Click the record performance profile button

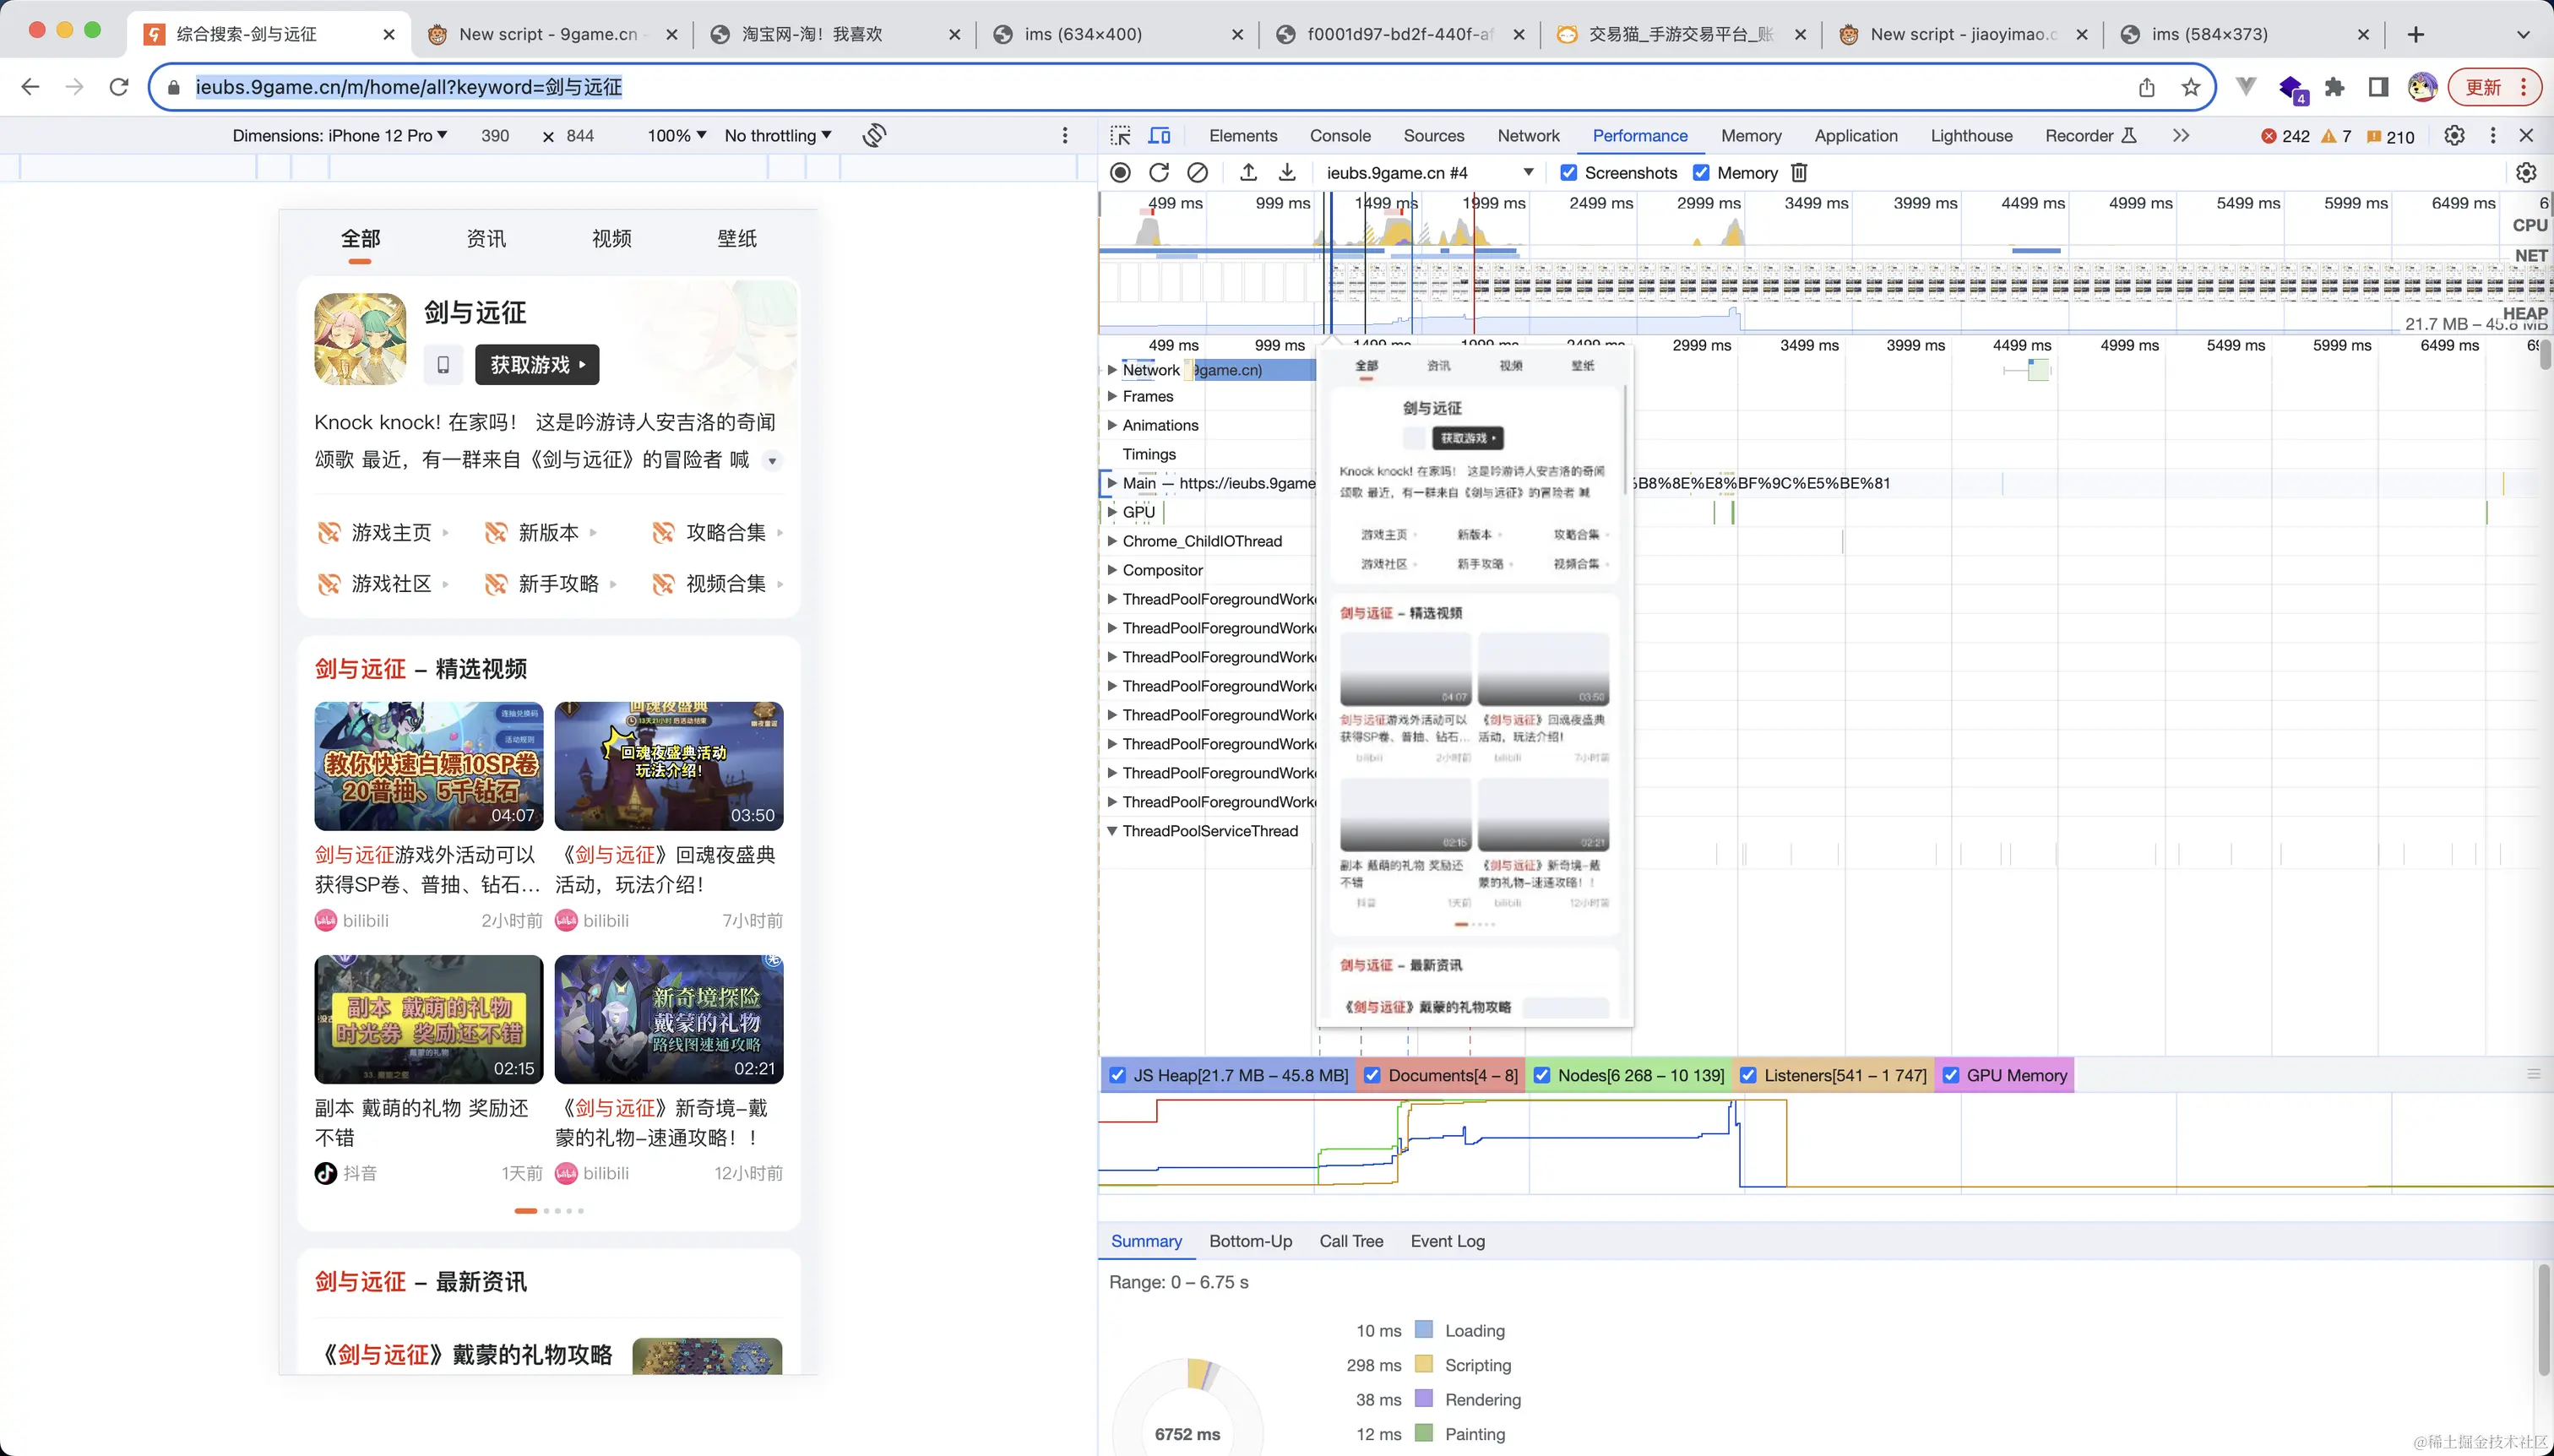pyautogui.click(x=1120, y=173)
